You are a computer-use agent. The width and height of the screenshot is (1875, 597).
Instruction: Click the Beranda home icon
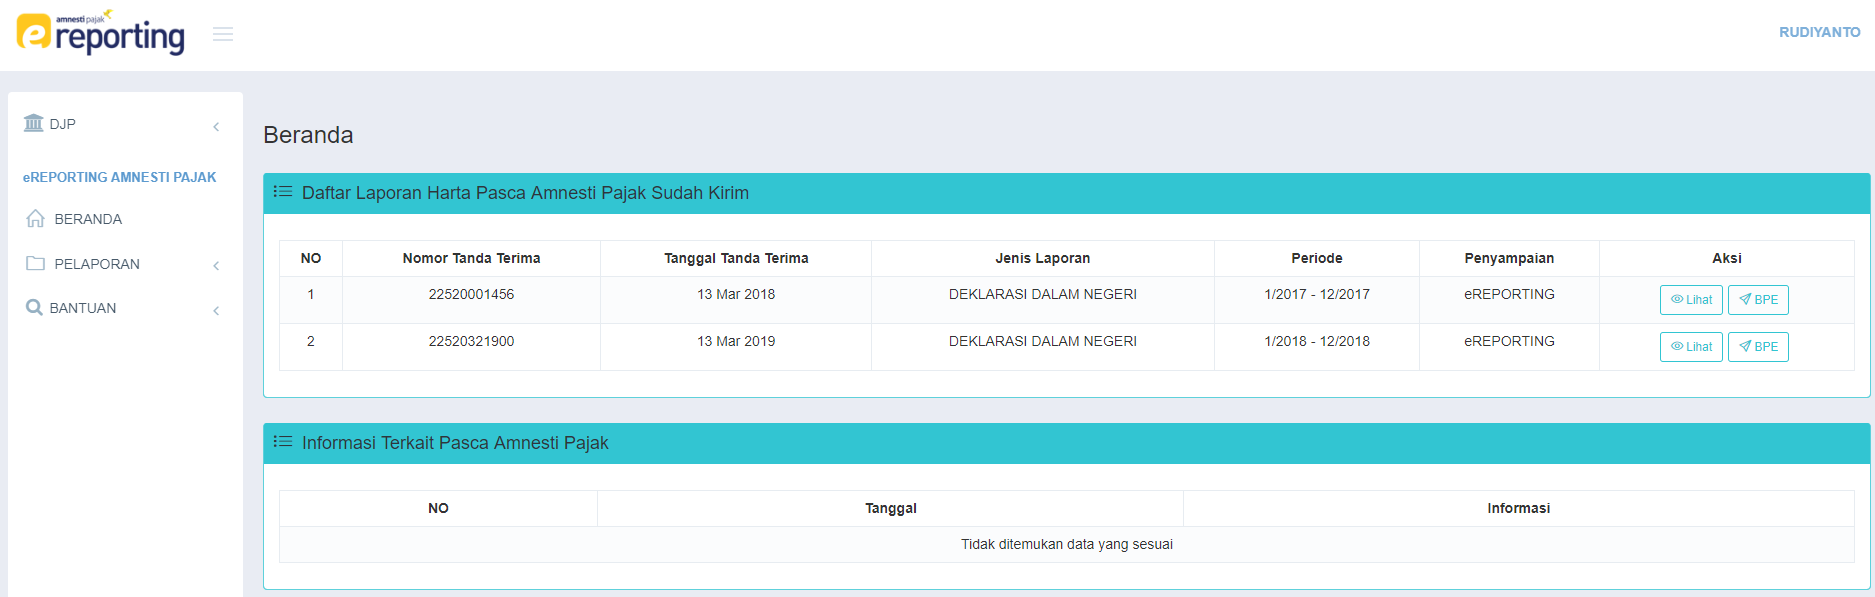point(36,219)
